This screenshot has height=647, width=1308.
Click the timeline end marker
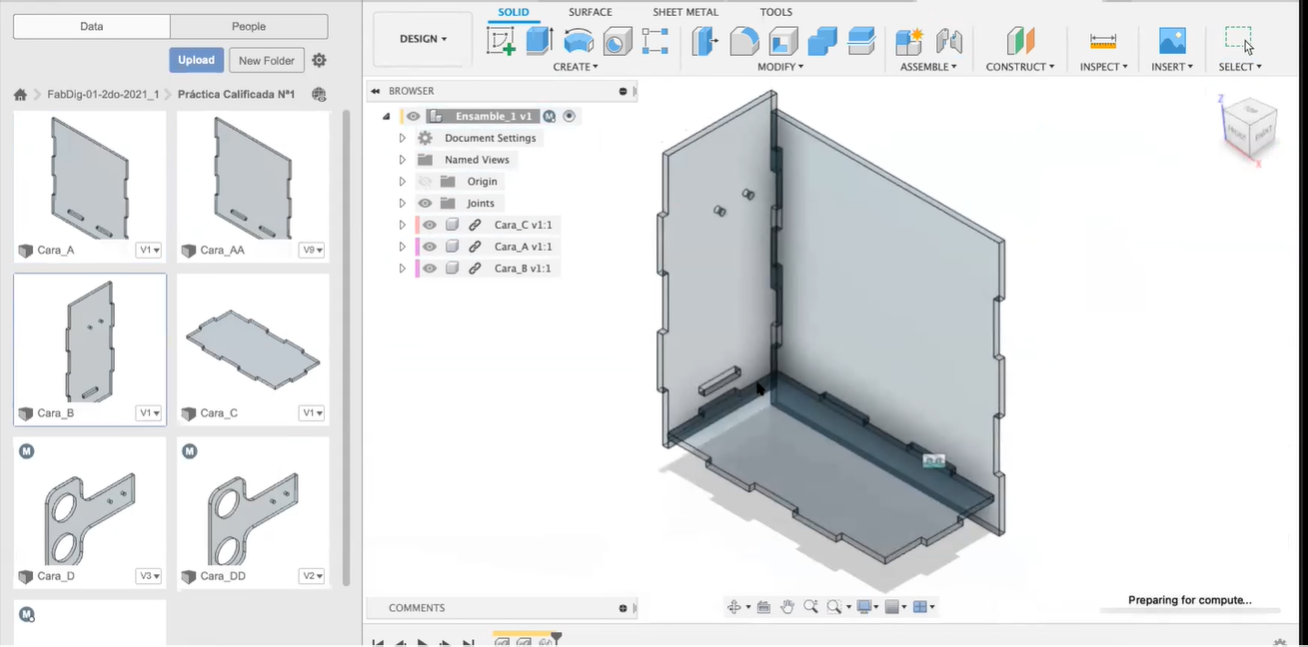point(556,638)
